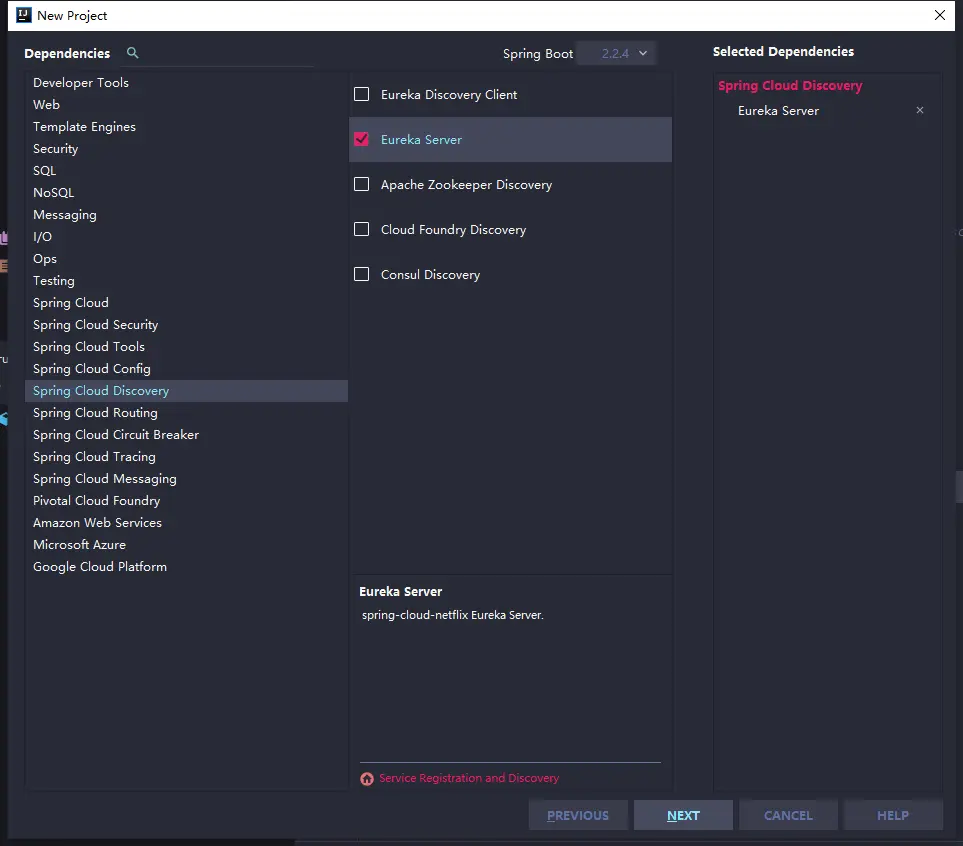Screen dimensions: 963x846
Task: Select the I/O category
Action: click(187, 237)
